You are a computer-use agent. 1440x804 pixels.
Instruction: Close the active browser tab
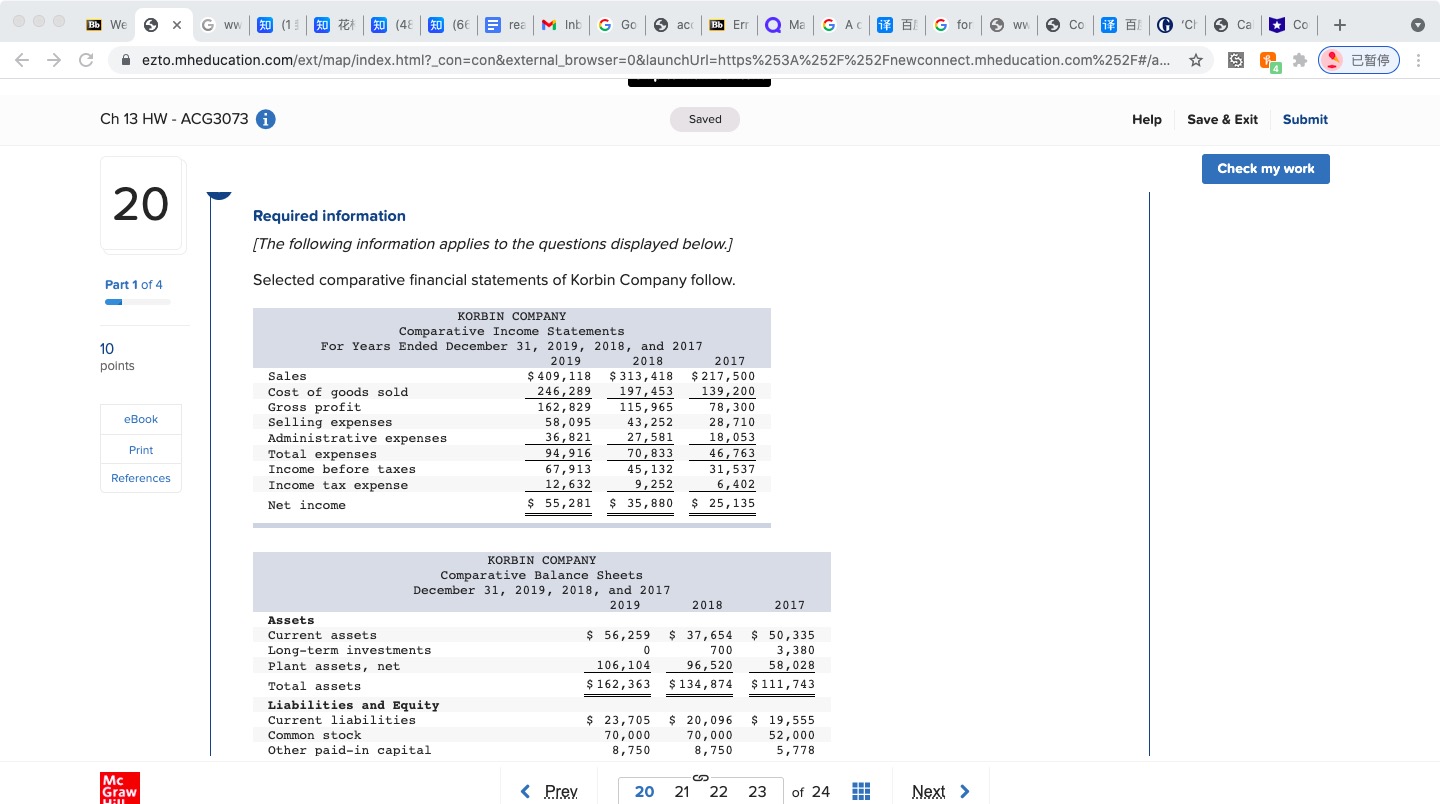[x=177, y=24]
